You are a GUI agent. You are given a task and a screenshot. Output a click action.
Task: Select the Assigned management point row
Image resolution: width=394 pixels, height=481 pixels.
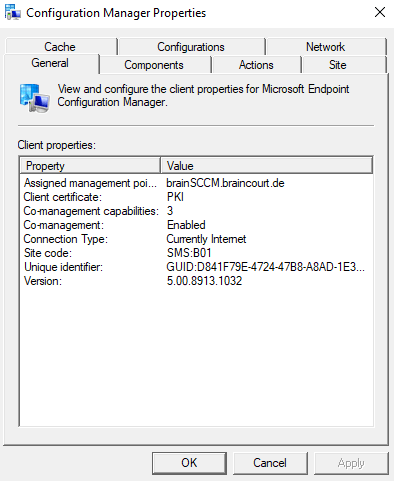pyautogui.click(x=196, y=183)
